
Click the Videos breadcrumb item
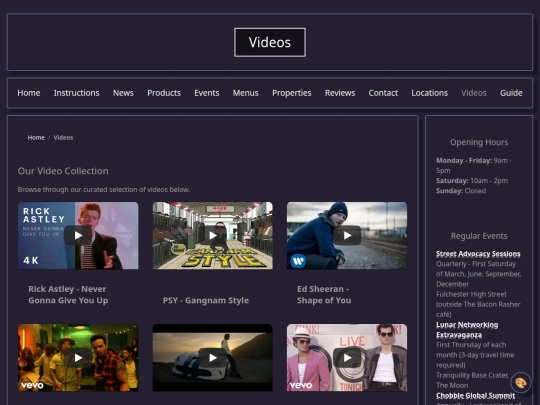tap(63, 137)
